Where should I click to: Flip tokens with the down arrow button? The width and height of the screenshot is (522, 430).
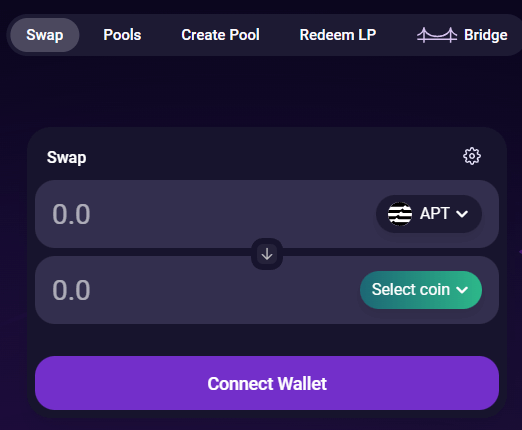point(267,254)
